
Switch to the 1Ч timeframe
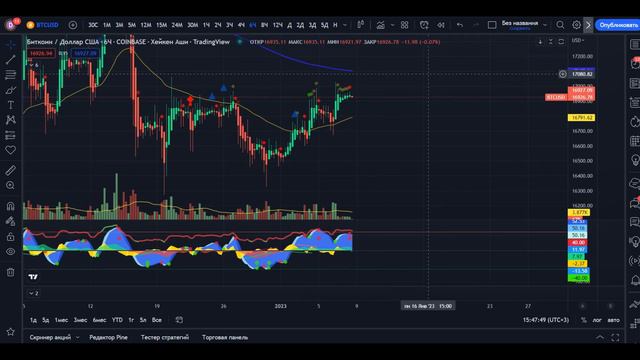pos(207,25)
